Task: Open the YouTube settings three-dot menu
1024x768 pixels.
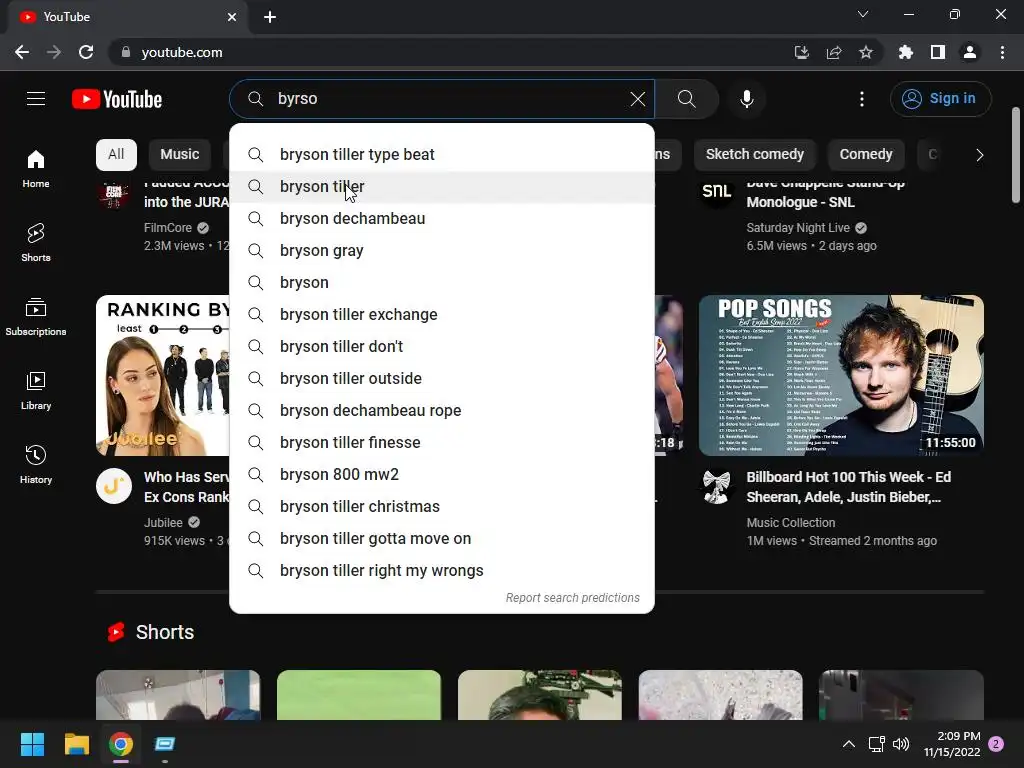Action: 862,99
